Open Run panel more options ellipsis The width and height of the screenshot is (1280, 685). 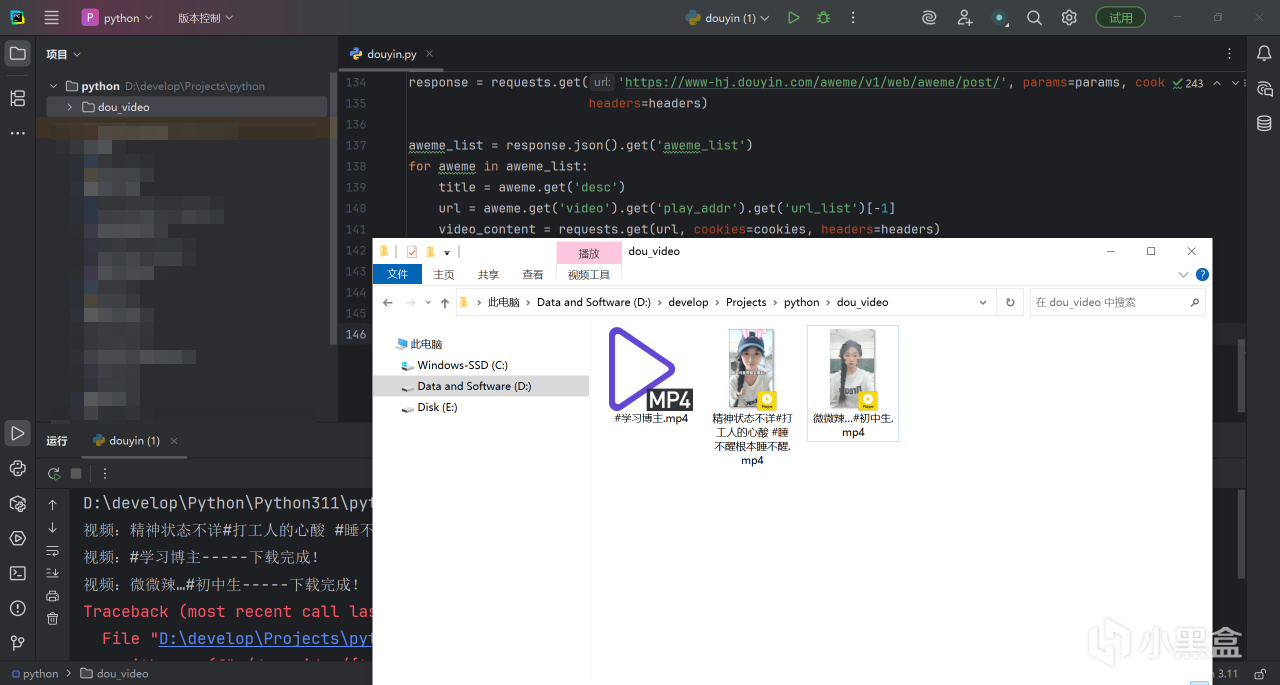click(x=105, y=473)
